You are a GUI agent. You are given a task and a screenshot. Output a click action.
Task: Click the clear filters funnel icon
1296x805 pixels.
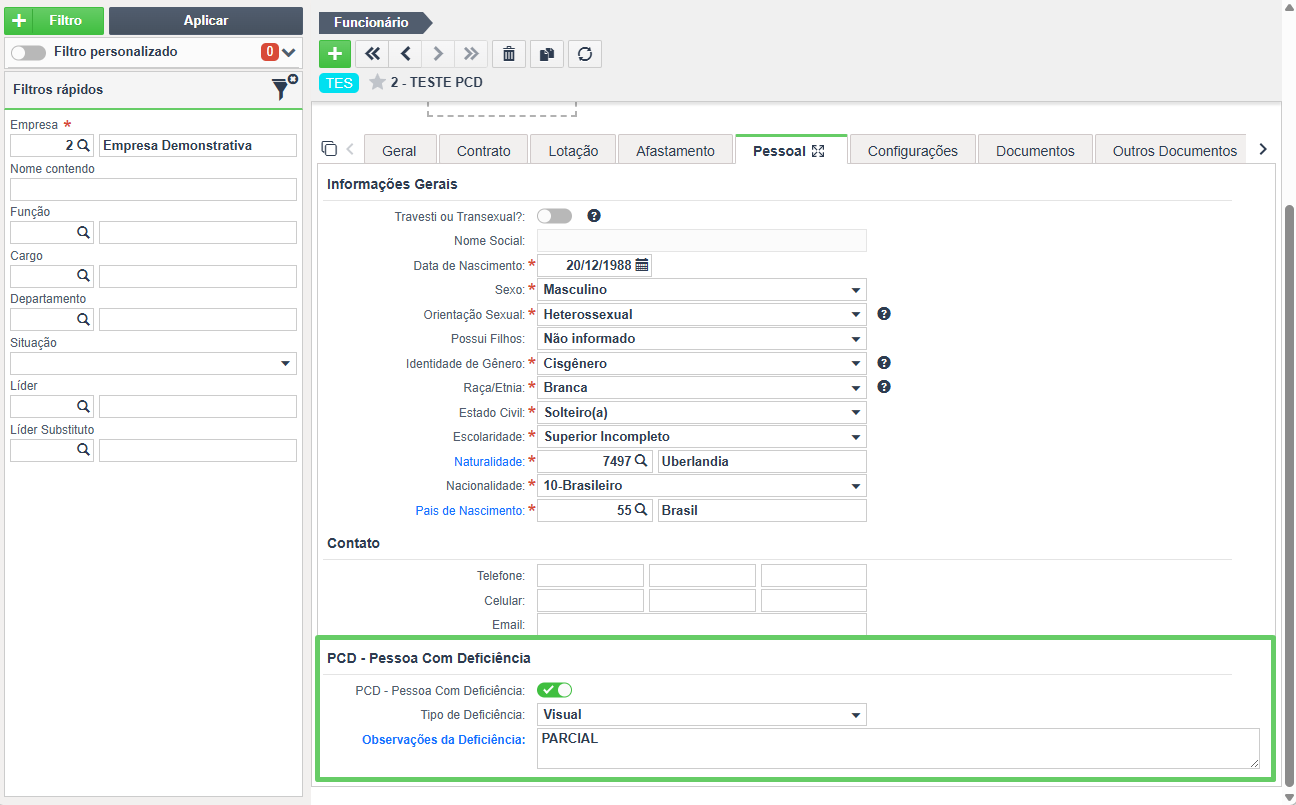click(x=284, y=89)
